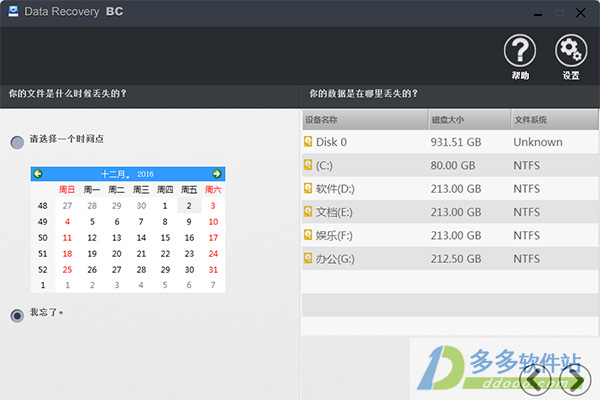
Task: Pick December 20 in the calendar
Action: (117, 254)
